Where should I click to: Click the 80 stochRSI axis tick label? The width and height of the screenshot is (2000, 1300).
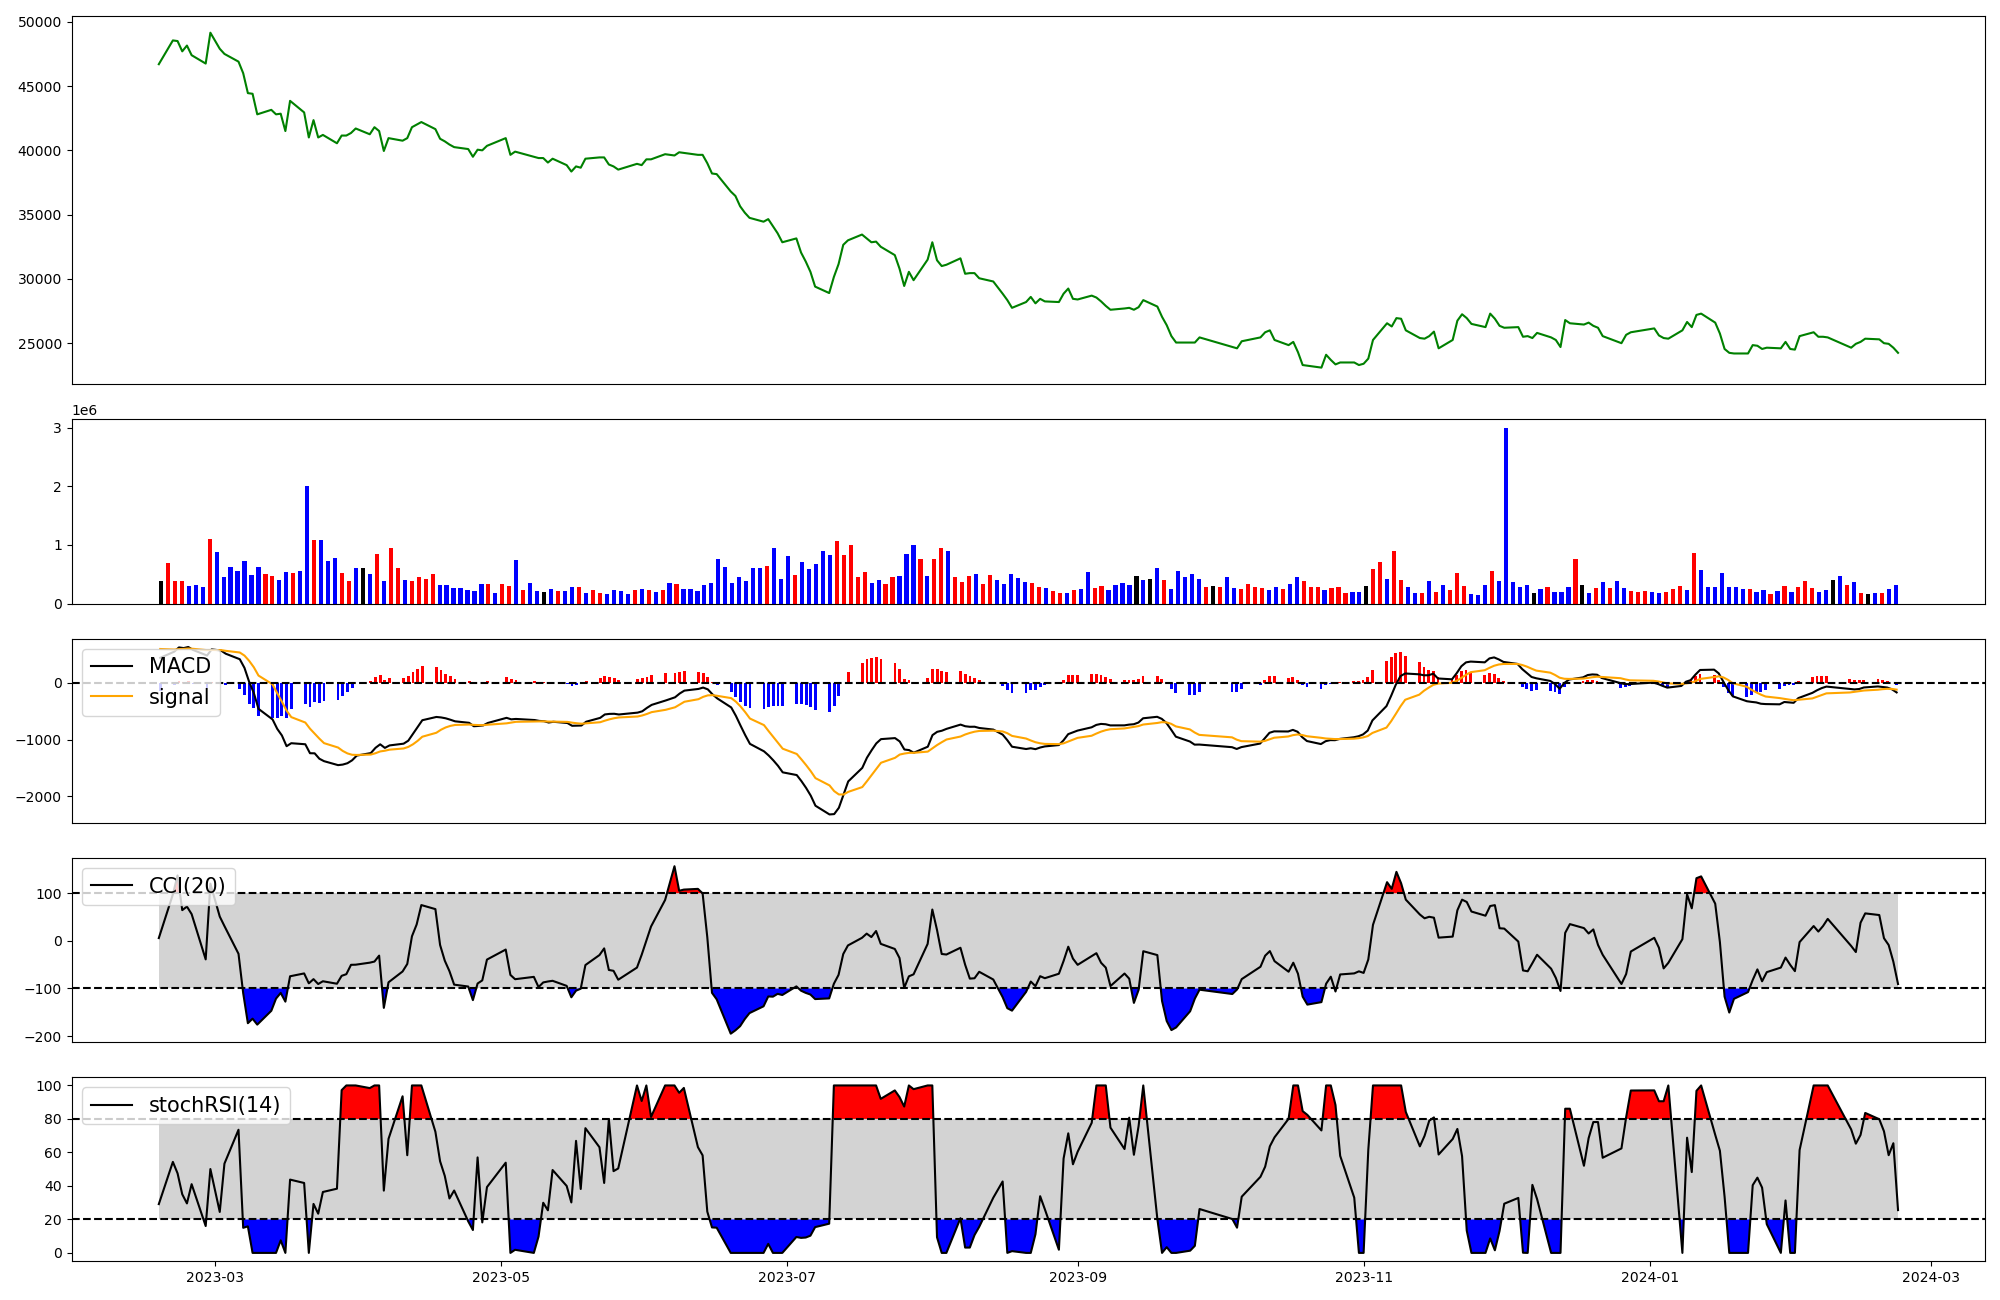click(x=52, y=1120)
